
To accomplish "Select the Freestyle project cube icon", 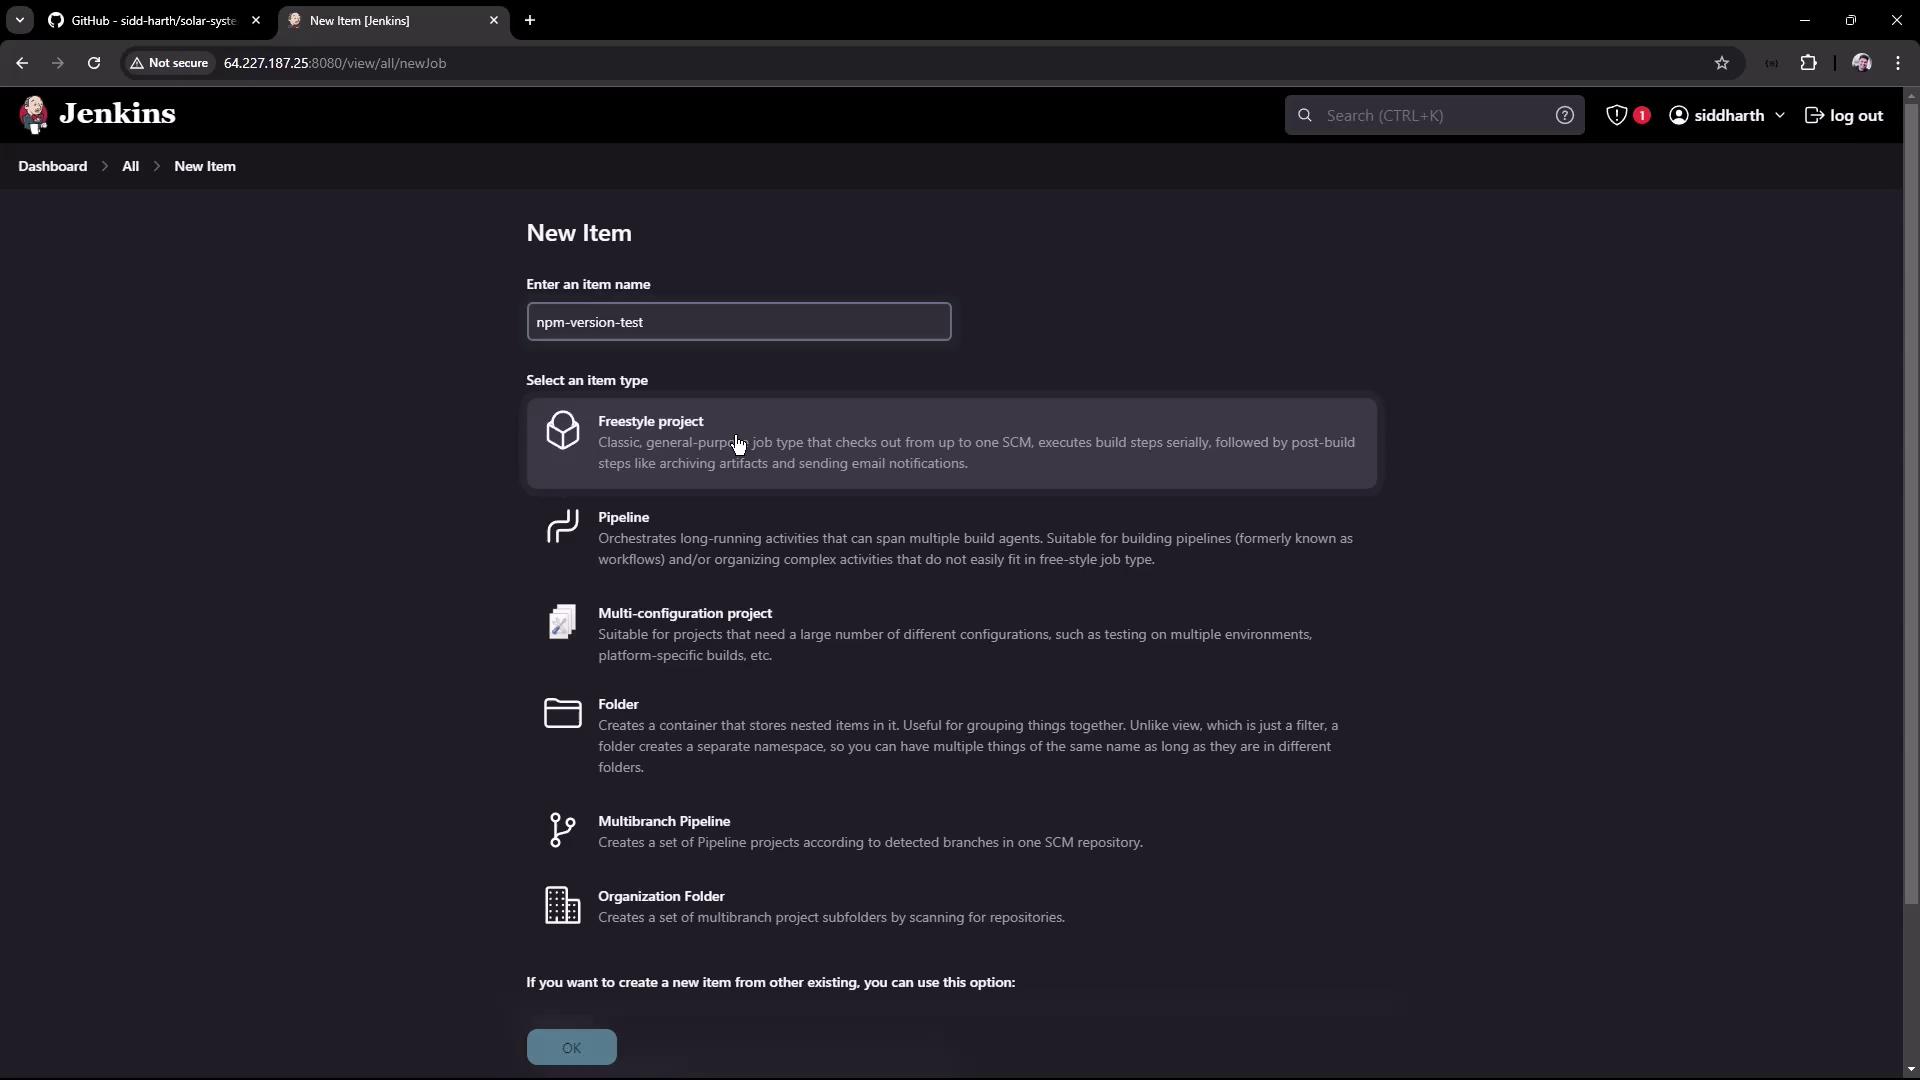I will (562, 431).
